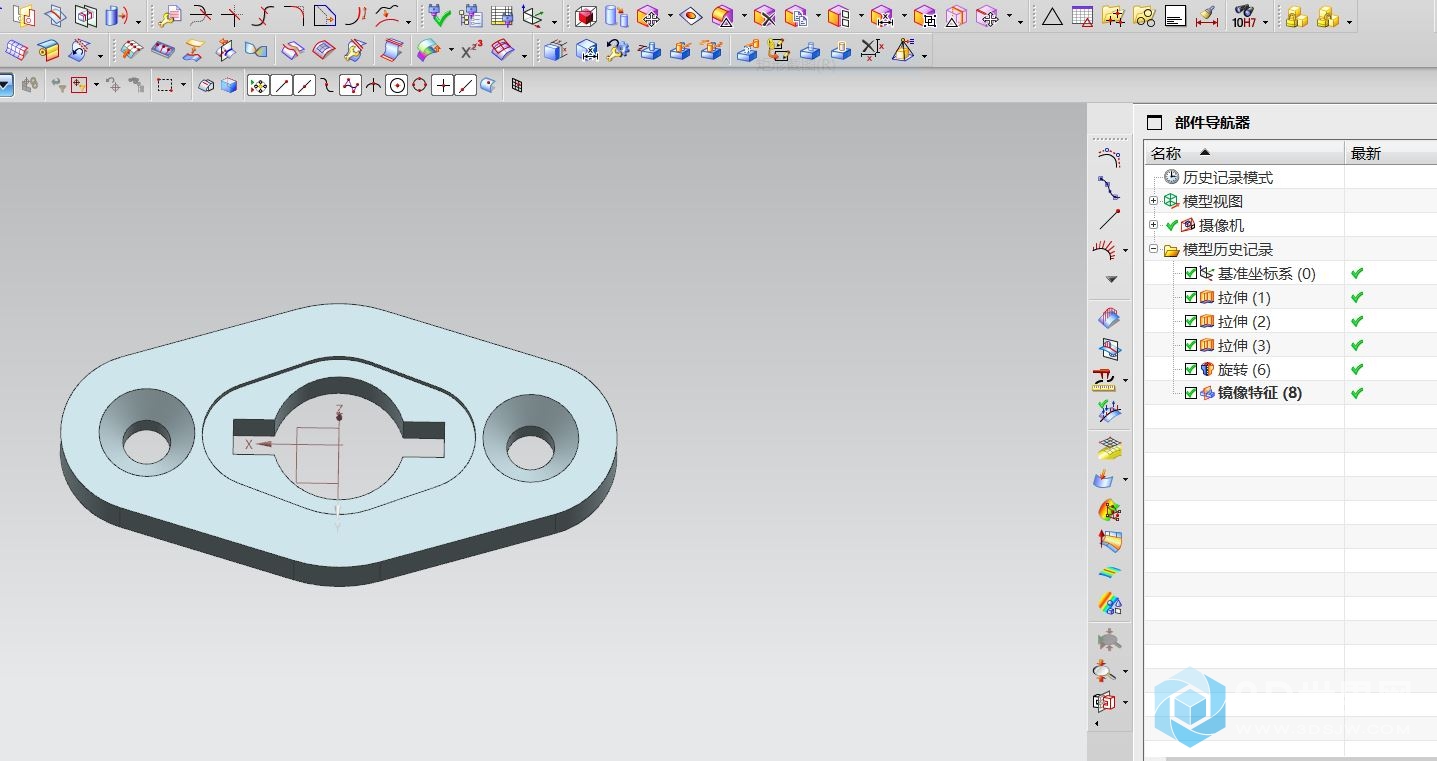Select the pyramid draft analysis icon
Image resolution: width=1437 pixels, height=761 pixels.
pyautogui.click(x=903, y=50)
